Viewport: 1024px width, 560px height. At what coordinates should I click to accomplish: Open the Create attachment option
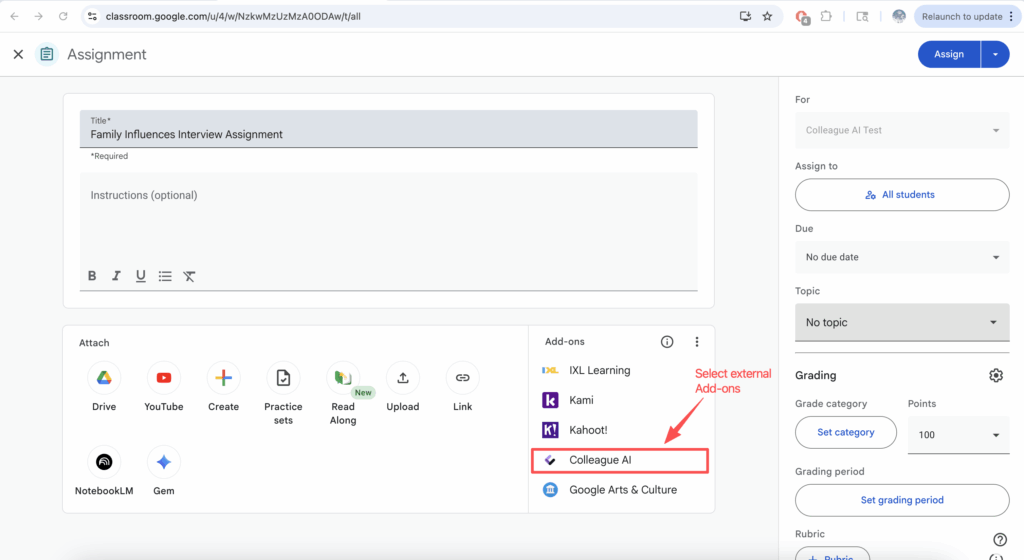223,378
